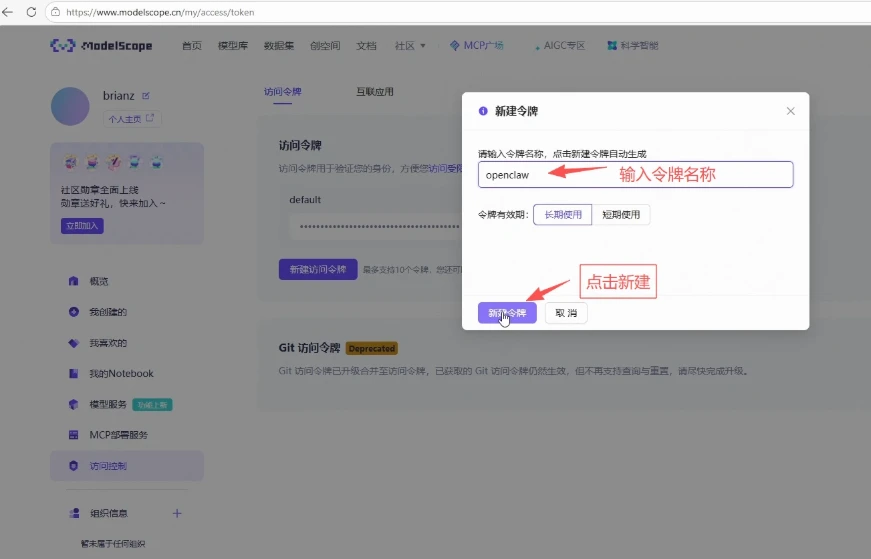Image resolution: width=871 pixels, height=559 pixels.
Task: Reload the page with the refresh icon
Action: tap(31, 12)
